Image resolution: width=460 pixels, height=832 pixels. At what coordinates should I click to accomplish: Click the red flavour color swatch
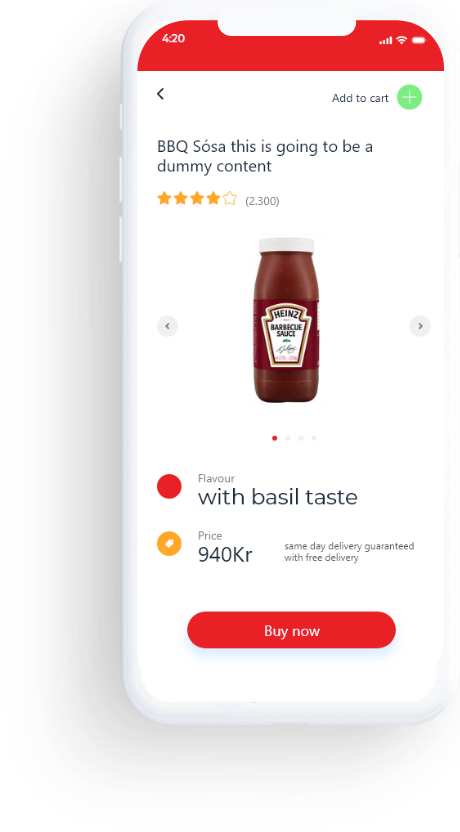click(169, 487)
